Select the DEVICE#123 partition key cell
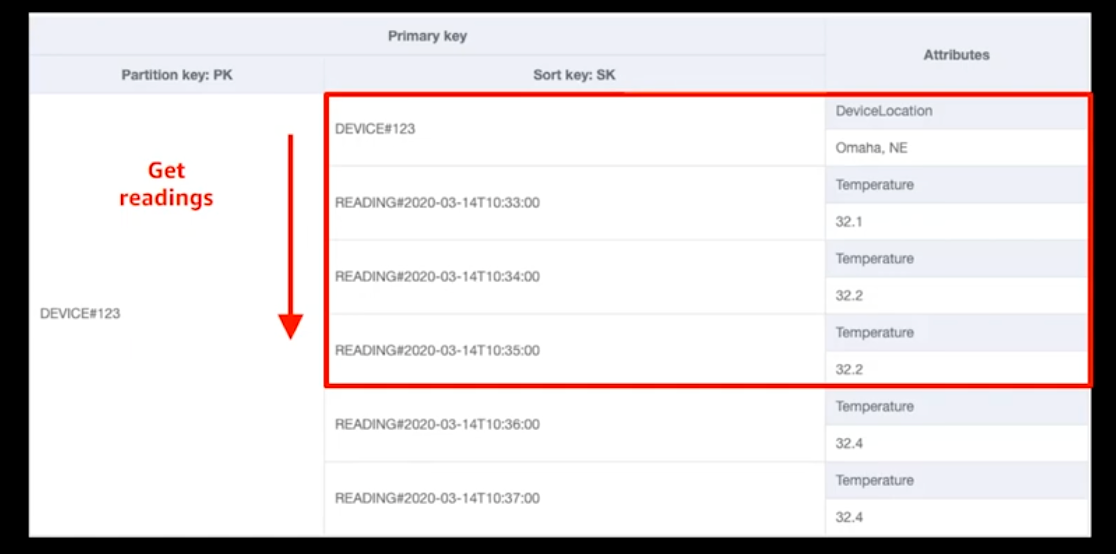Screen dimensions: 1116x554 (x=80, y=313)
